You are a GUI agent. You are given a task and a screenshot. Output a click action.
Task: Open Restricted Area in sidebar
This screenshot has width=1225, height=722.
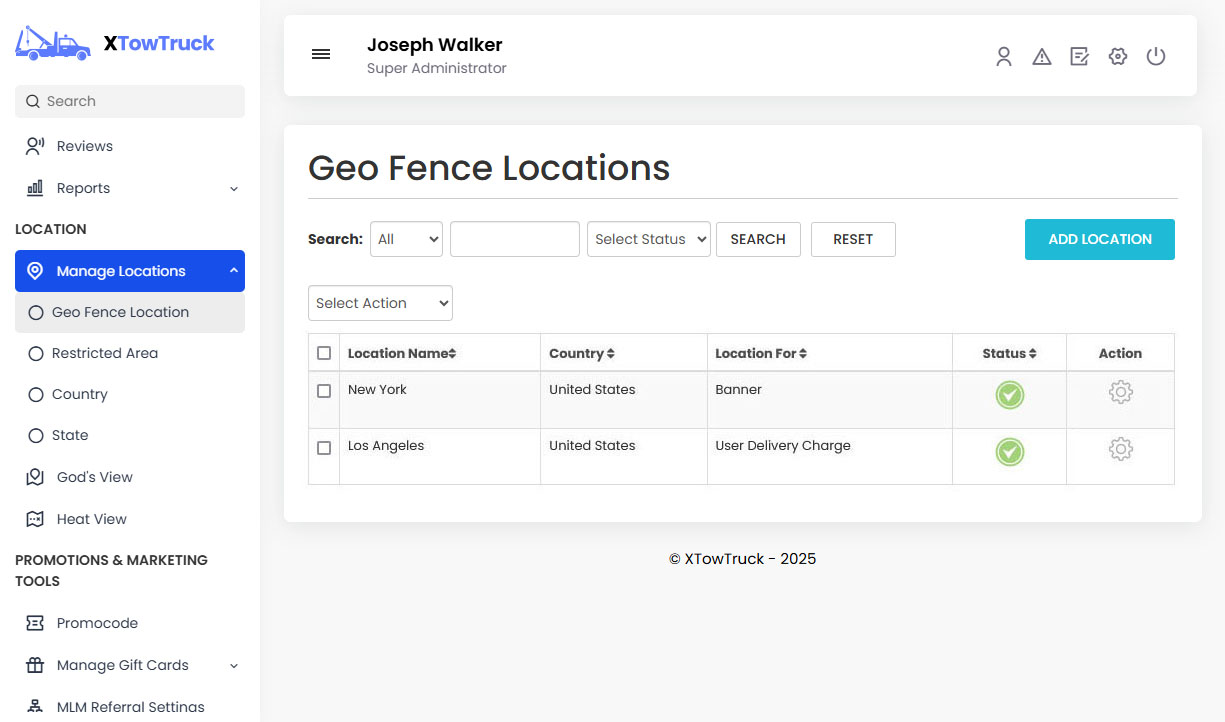104,353
